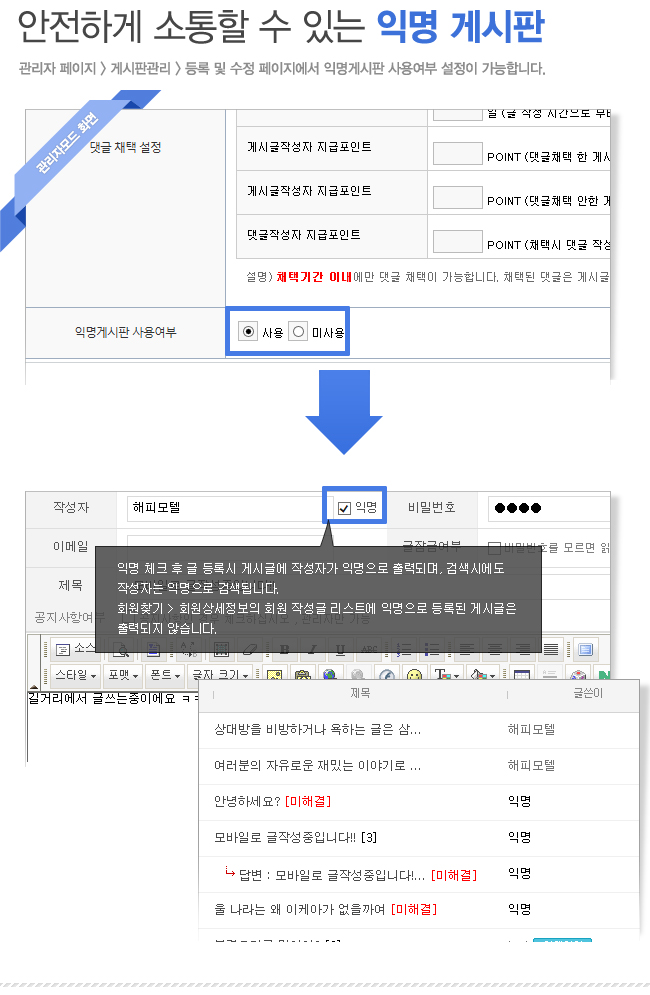Image resolution: width=650 pixels, height=995 pixels.
Task: Open post 안녕하세요? [미해결]
Action: point(272,801)
